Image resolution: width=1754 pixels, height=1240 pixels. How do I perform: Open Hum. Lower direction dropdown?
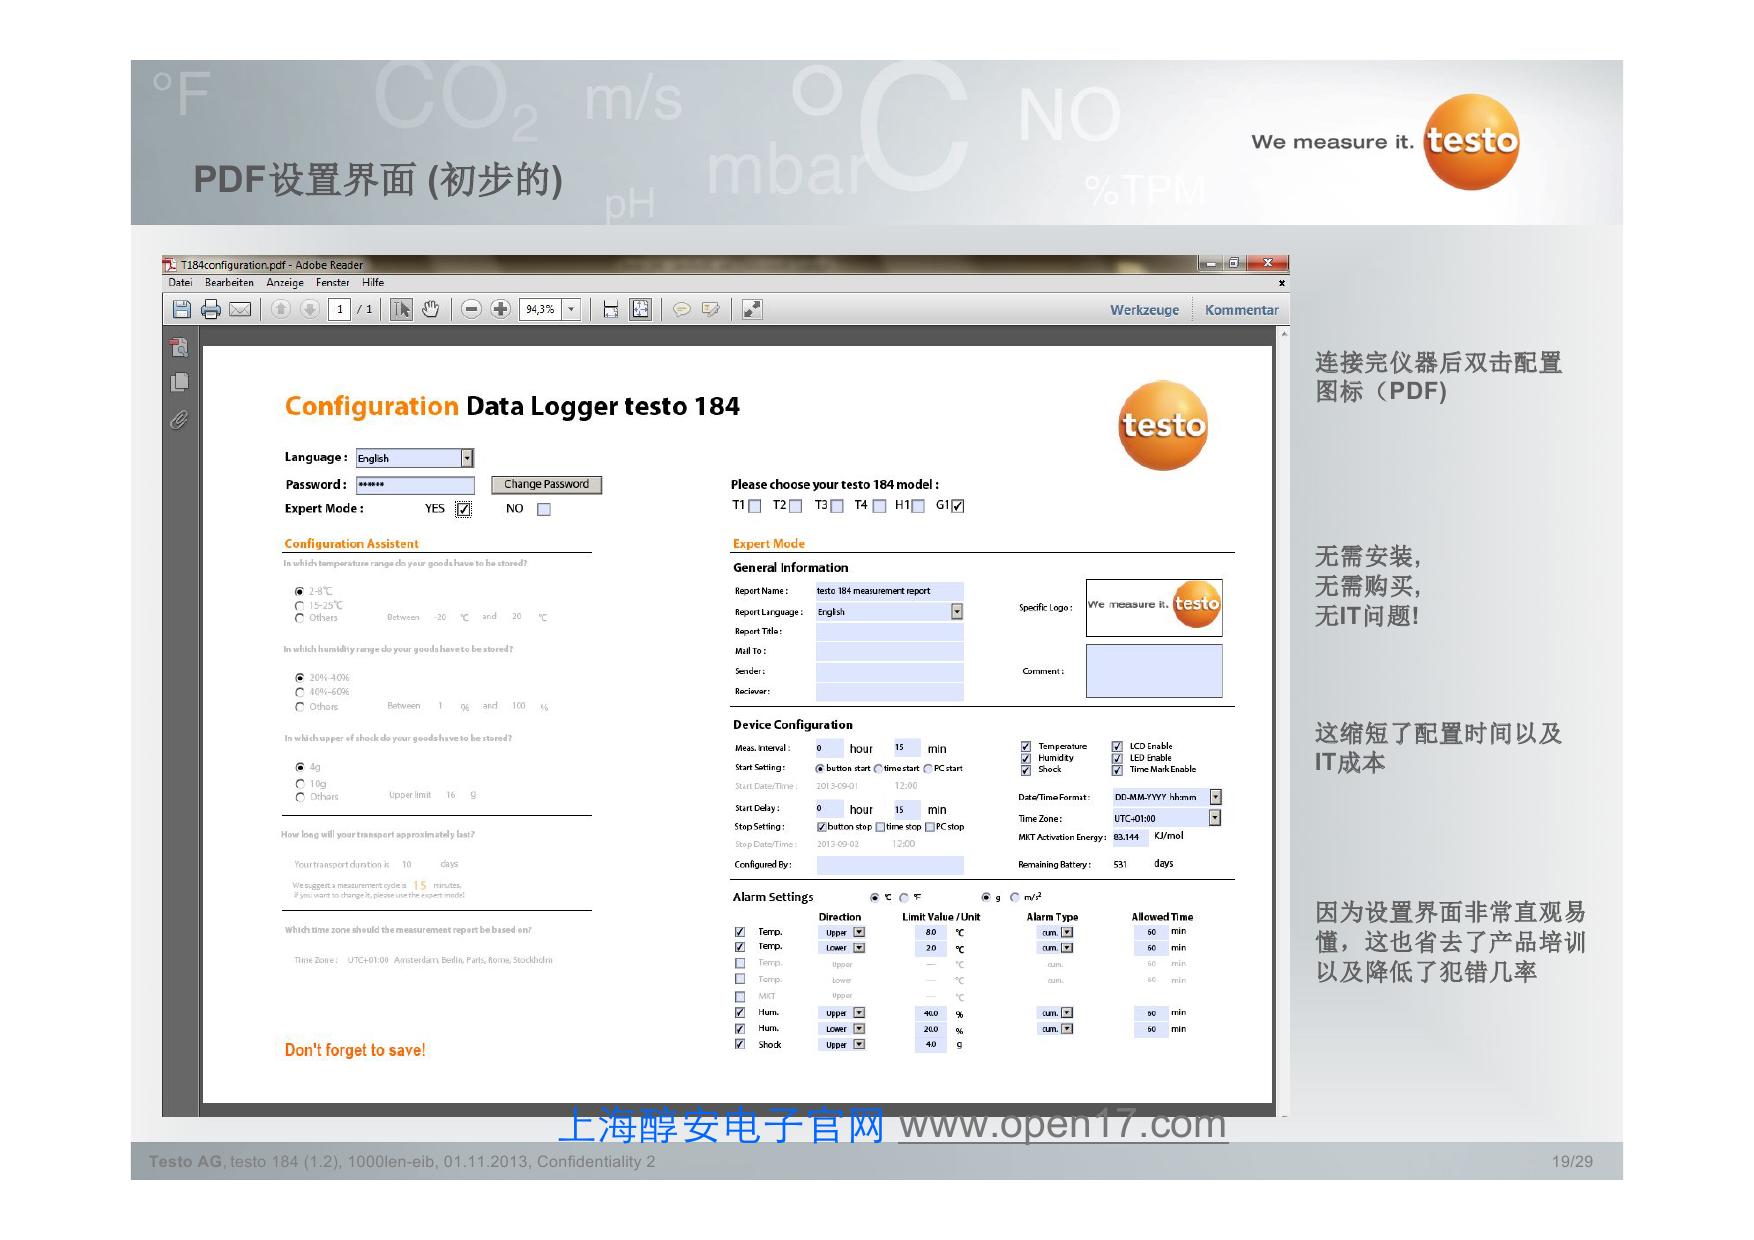click(x=859, y=1029)
